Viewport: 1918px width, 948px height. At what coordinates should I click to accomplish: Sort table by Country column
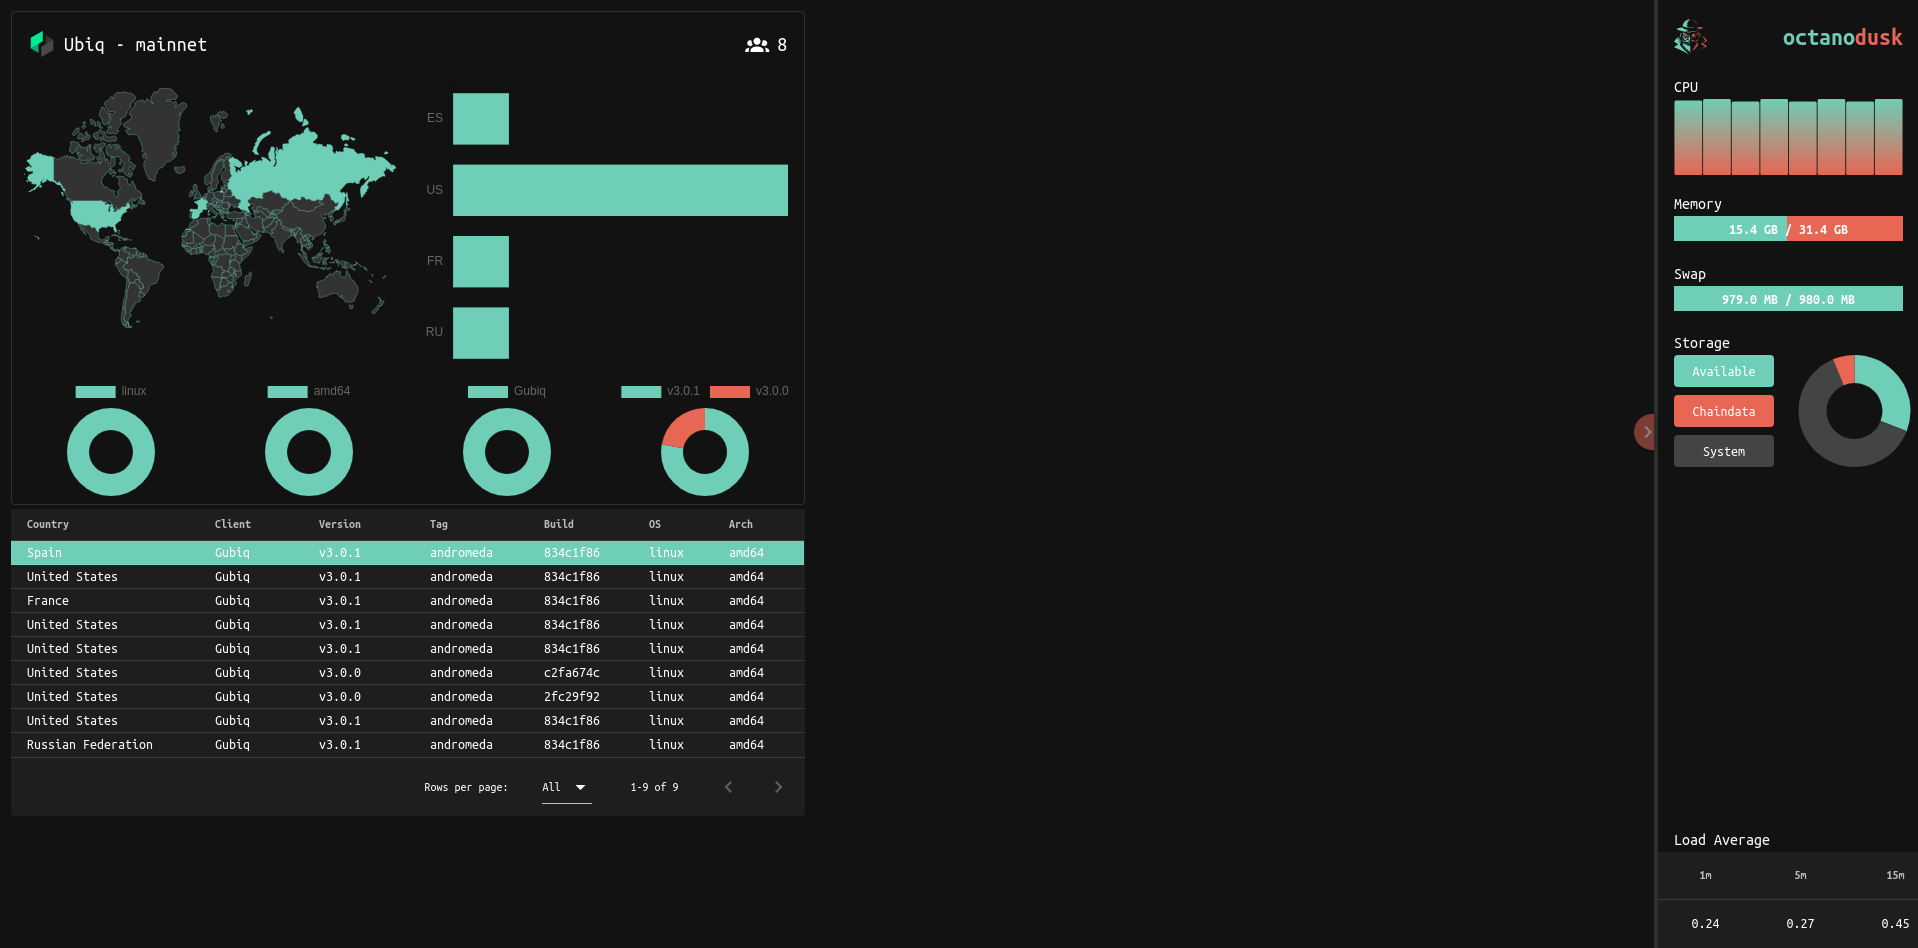(48, 524)
